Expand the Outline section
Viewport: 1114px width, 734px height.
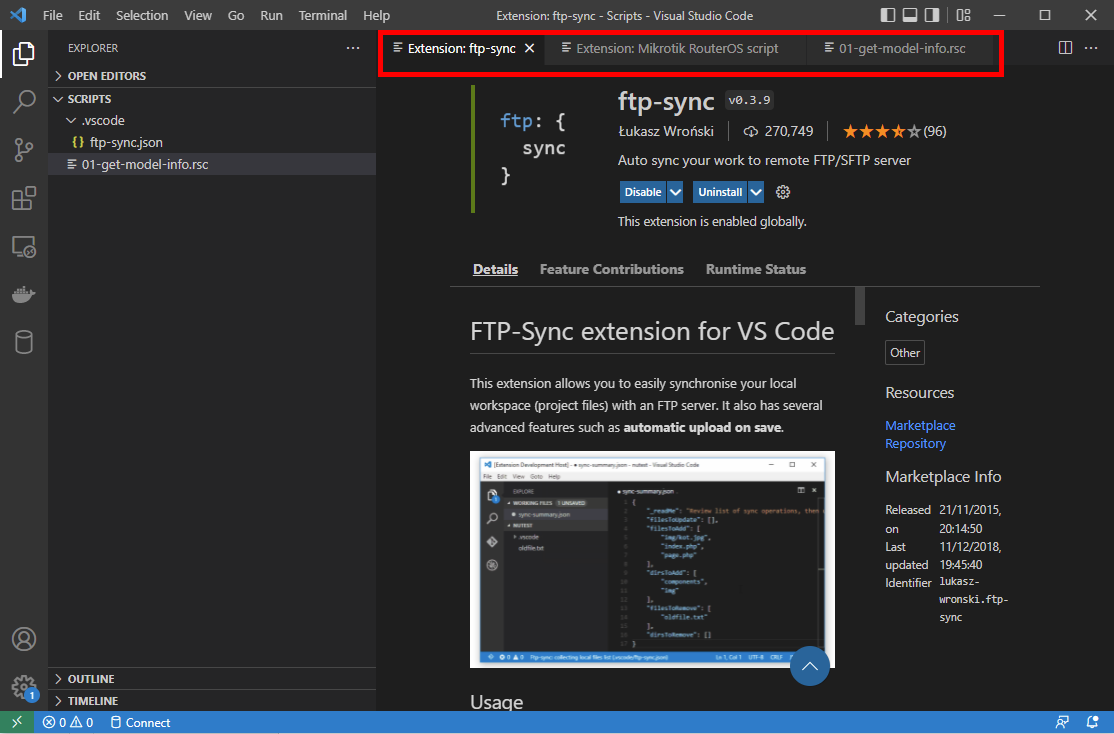[x=91, y=679]
